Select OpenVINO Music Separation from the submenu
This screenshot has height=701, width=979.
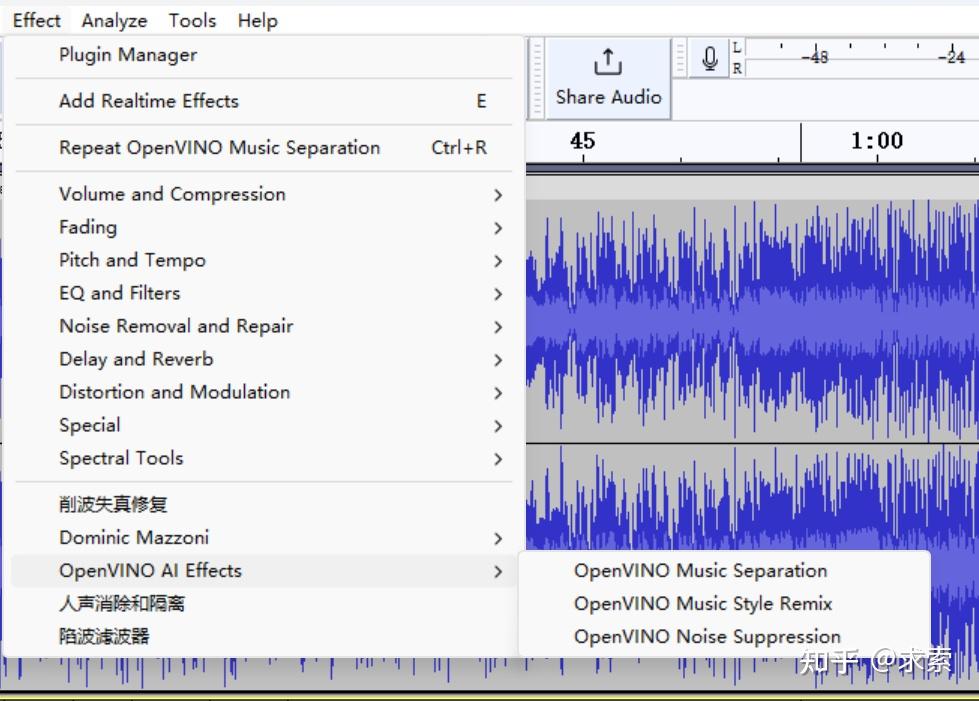tap(700, 570)
